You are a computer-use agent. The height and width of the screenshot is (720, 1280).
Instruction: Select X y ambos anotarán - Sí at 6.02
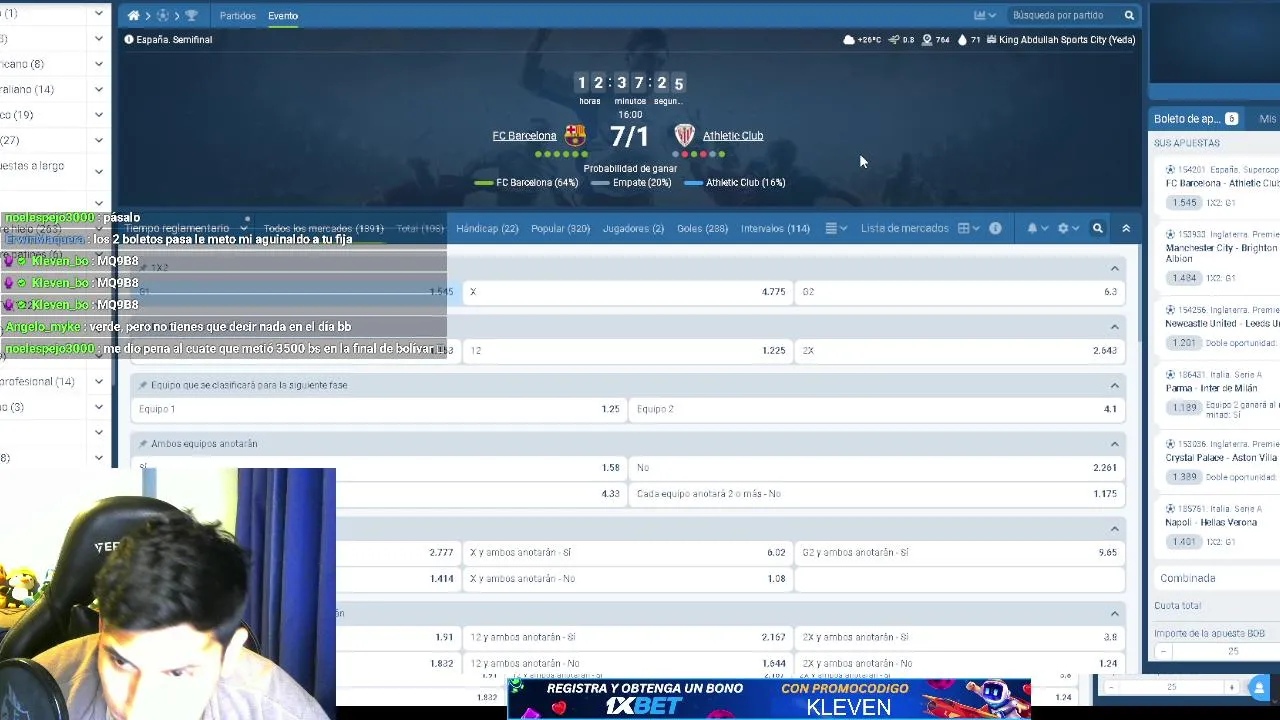(x=628, y=553)
